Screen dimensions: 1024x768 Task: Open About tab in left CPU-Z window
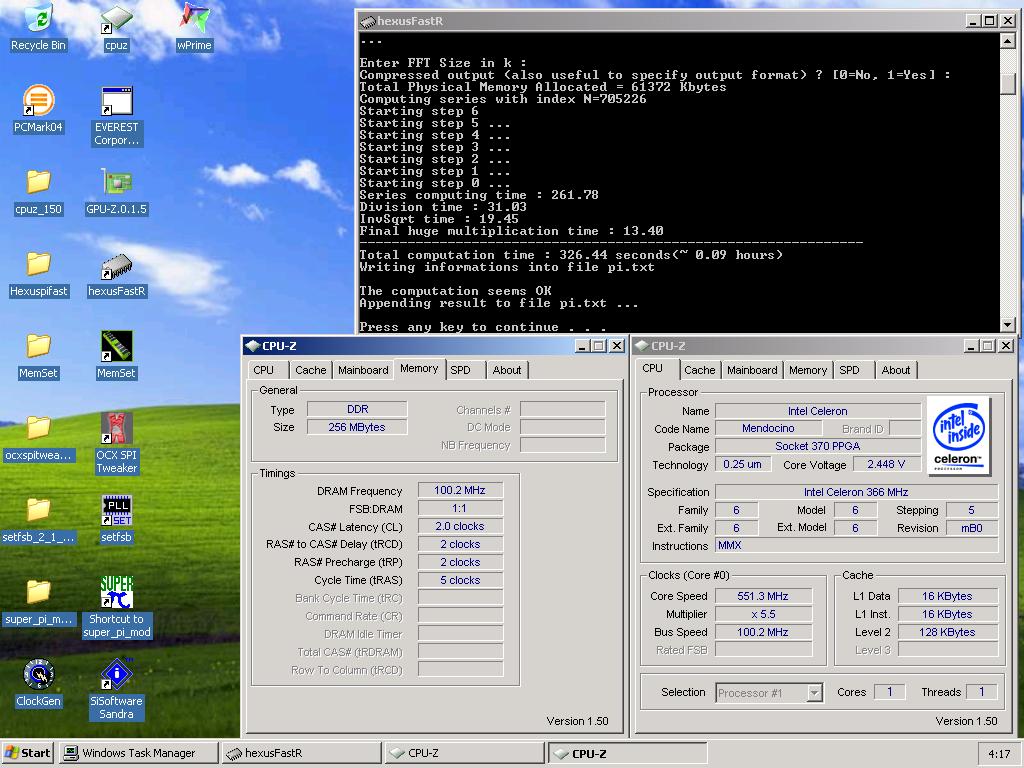pos(507,370)
